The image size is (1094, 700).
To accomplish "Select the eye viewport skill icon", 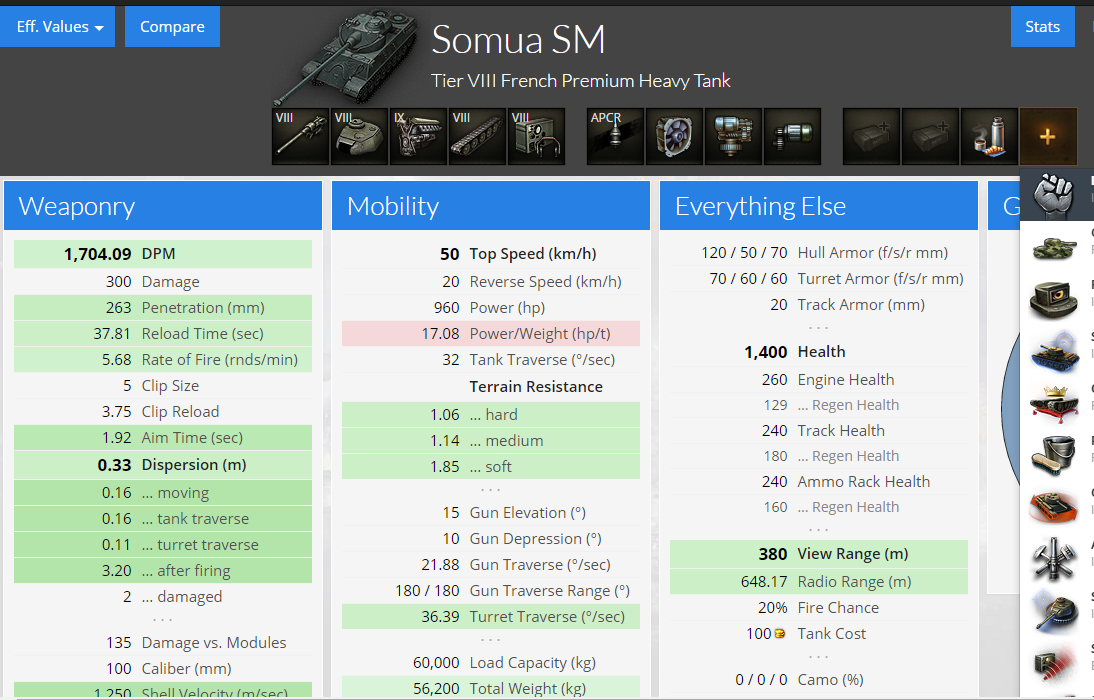I will tap(1054, 299).
